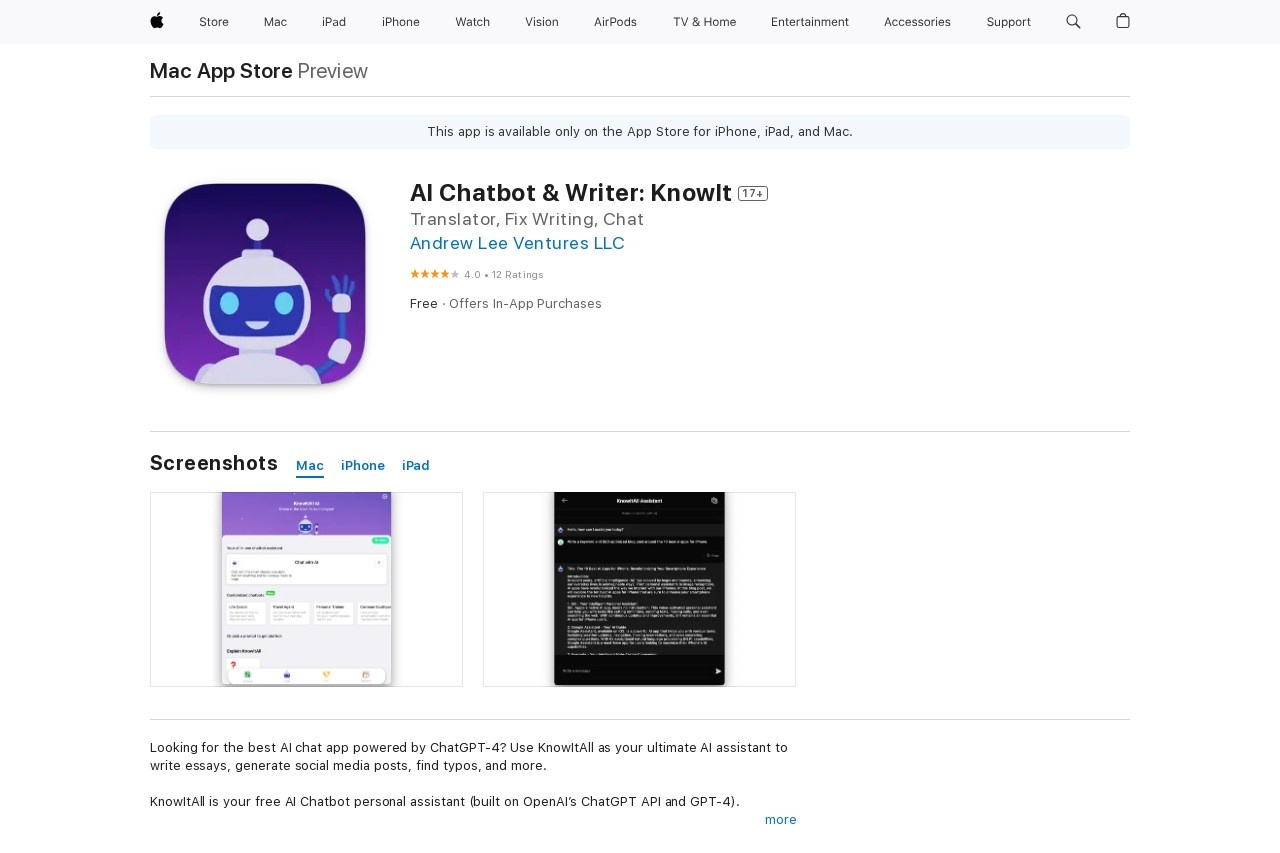This screenshot has height=853, width=1280.
Task: Open the AirPods menu
Action: [615, 22]
